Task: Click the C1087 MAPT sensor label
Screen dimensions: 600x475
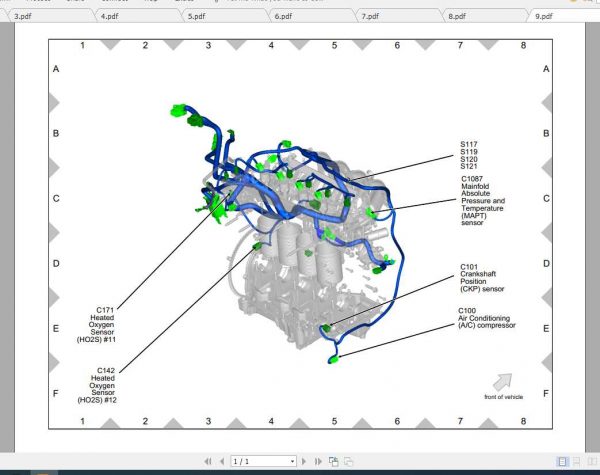Action: tap(483, 201)
